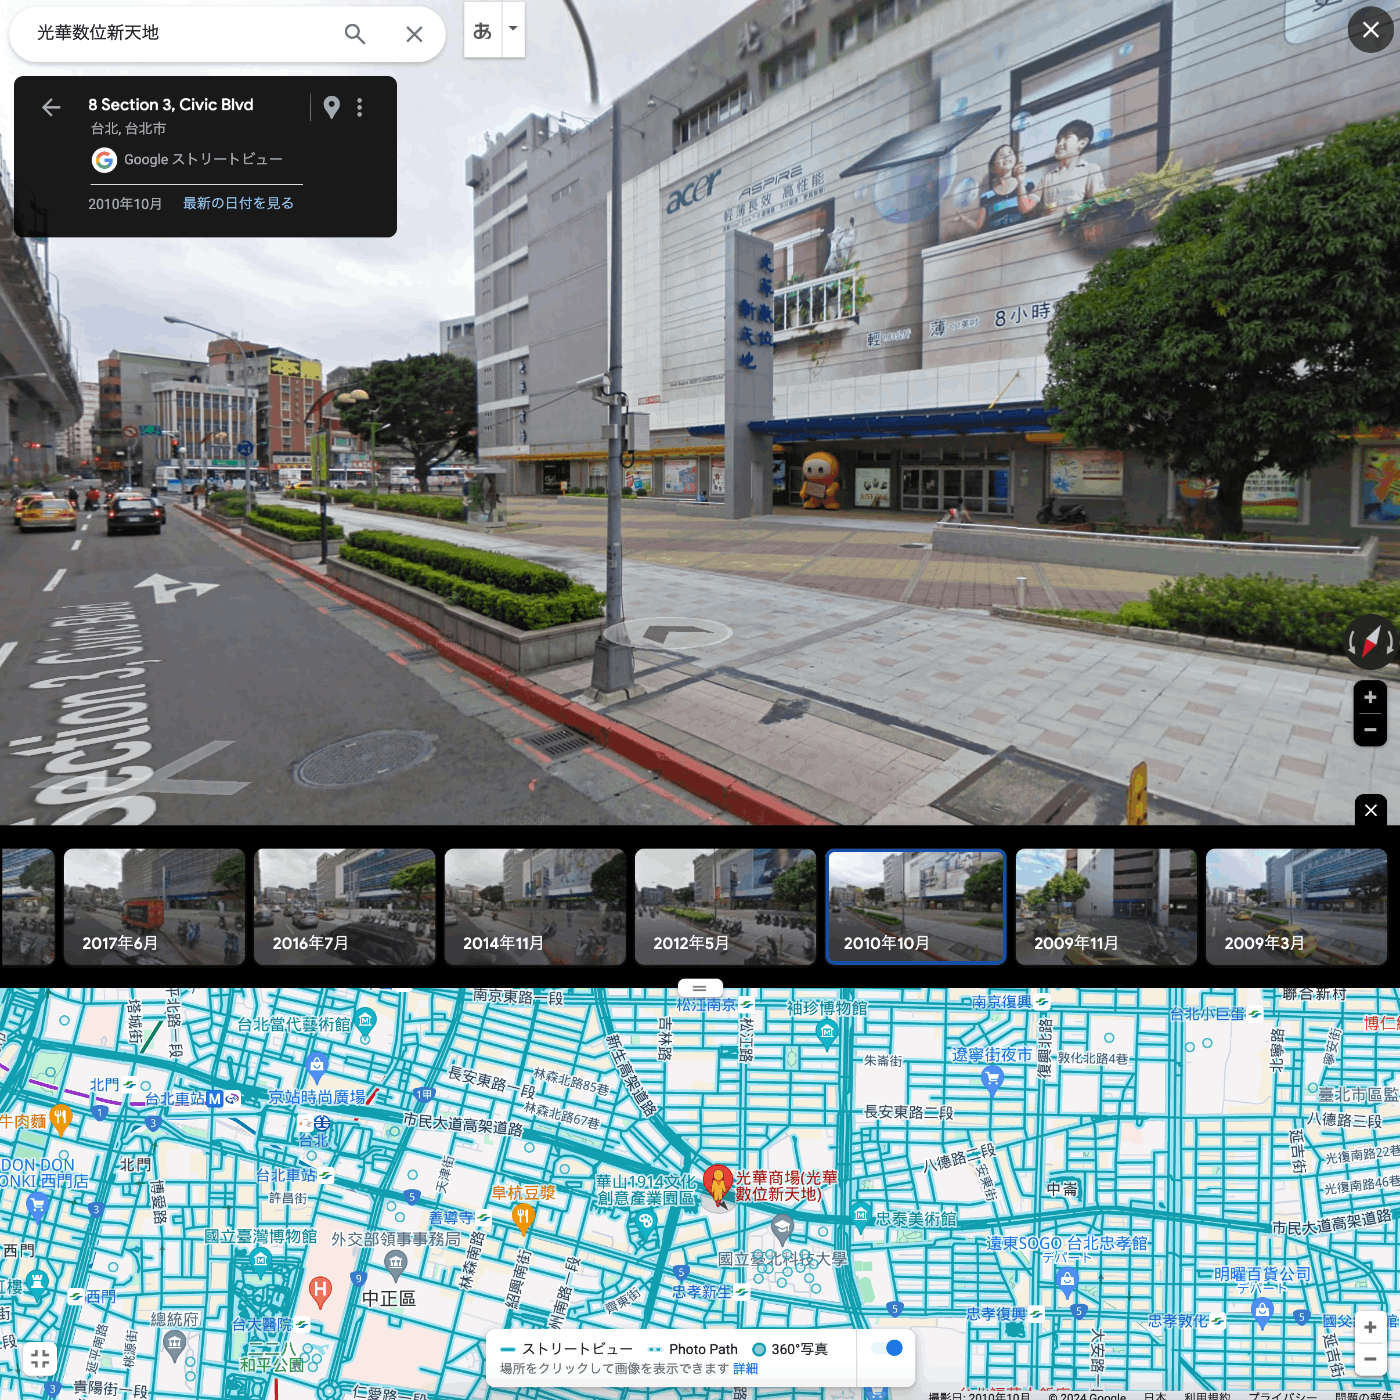Viewport: 1400px width, 1400px height.
Task: Click the 中正區 district label
Action: pyautogui.click(x=389, y=1298)
